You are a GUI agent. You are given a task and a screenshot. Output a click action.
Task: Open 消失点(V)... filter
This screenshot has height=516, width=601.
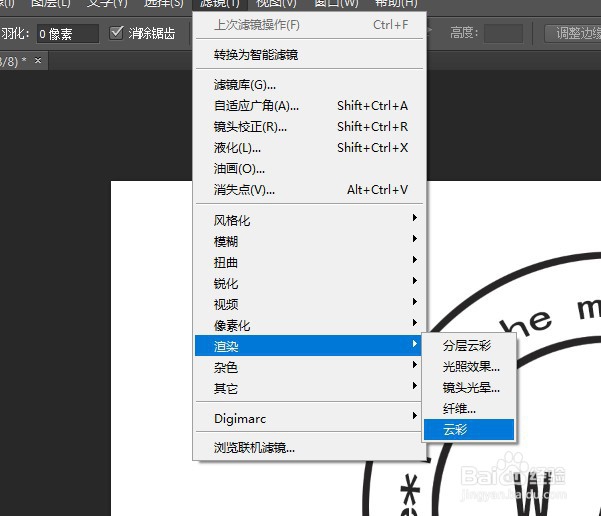(309, 190)
